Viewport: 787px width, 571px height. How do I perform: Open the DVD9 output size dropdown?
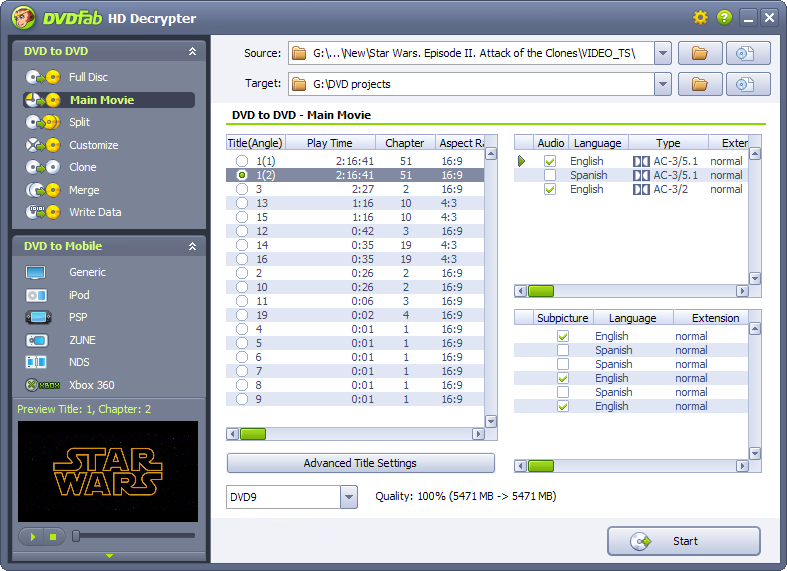348,497
